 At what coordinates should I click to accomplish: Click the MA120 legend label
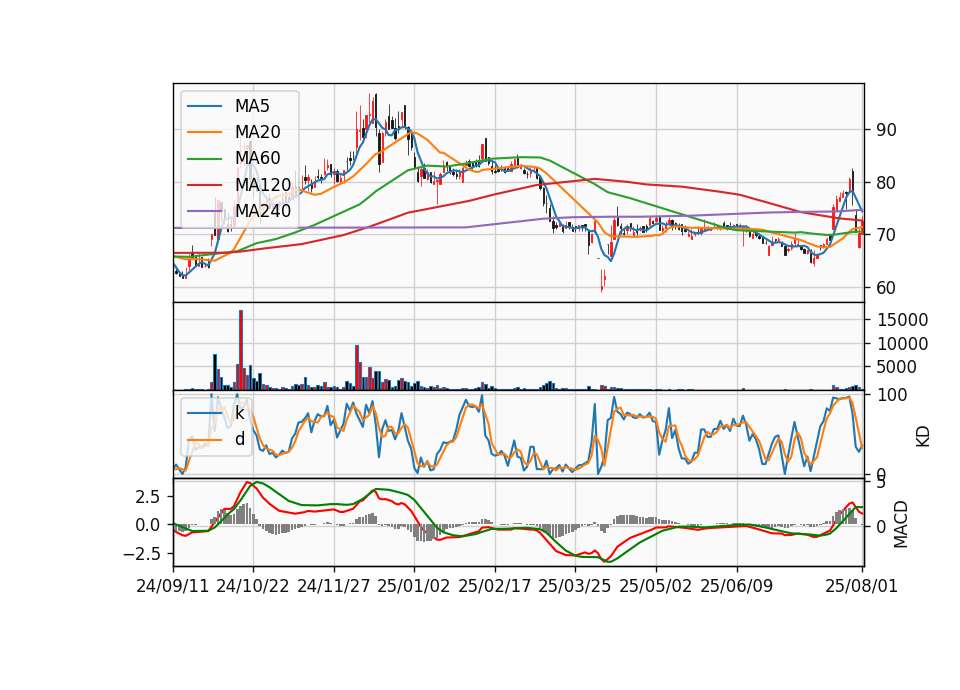click(263, 184)
